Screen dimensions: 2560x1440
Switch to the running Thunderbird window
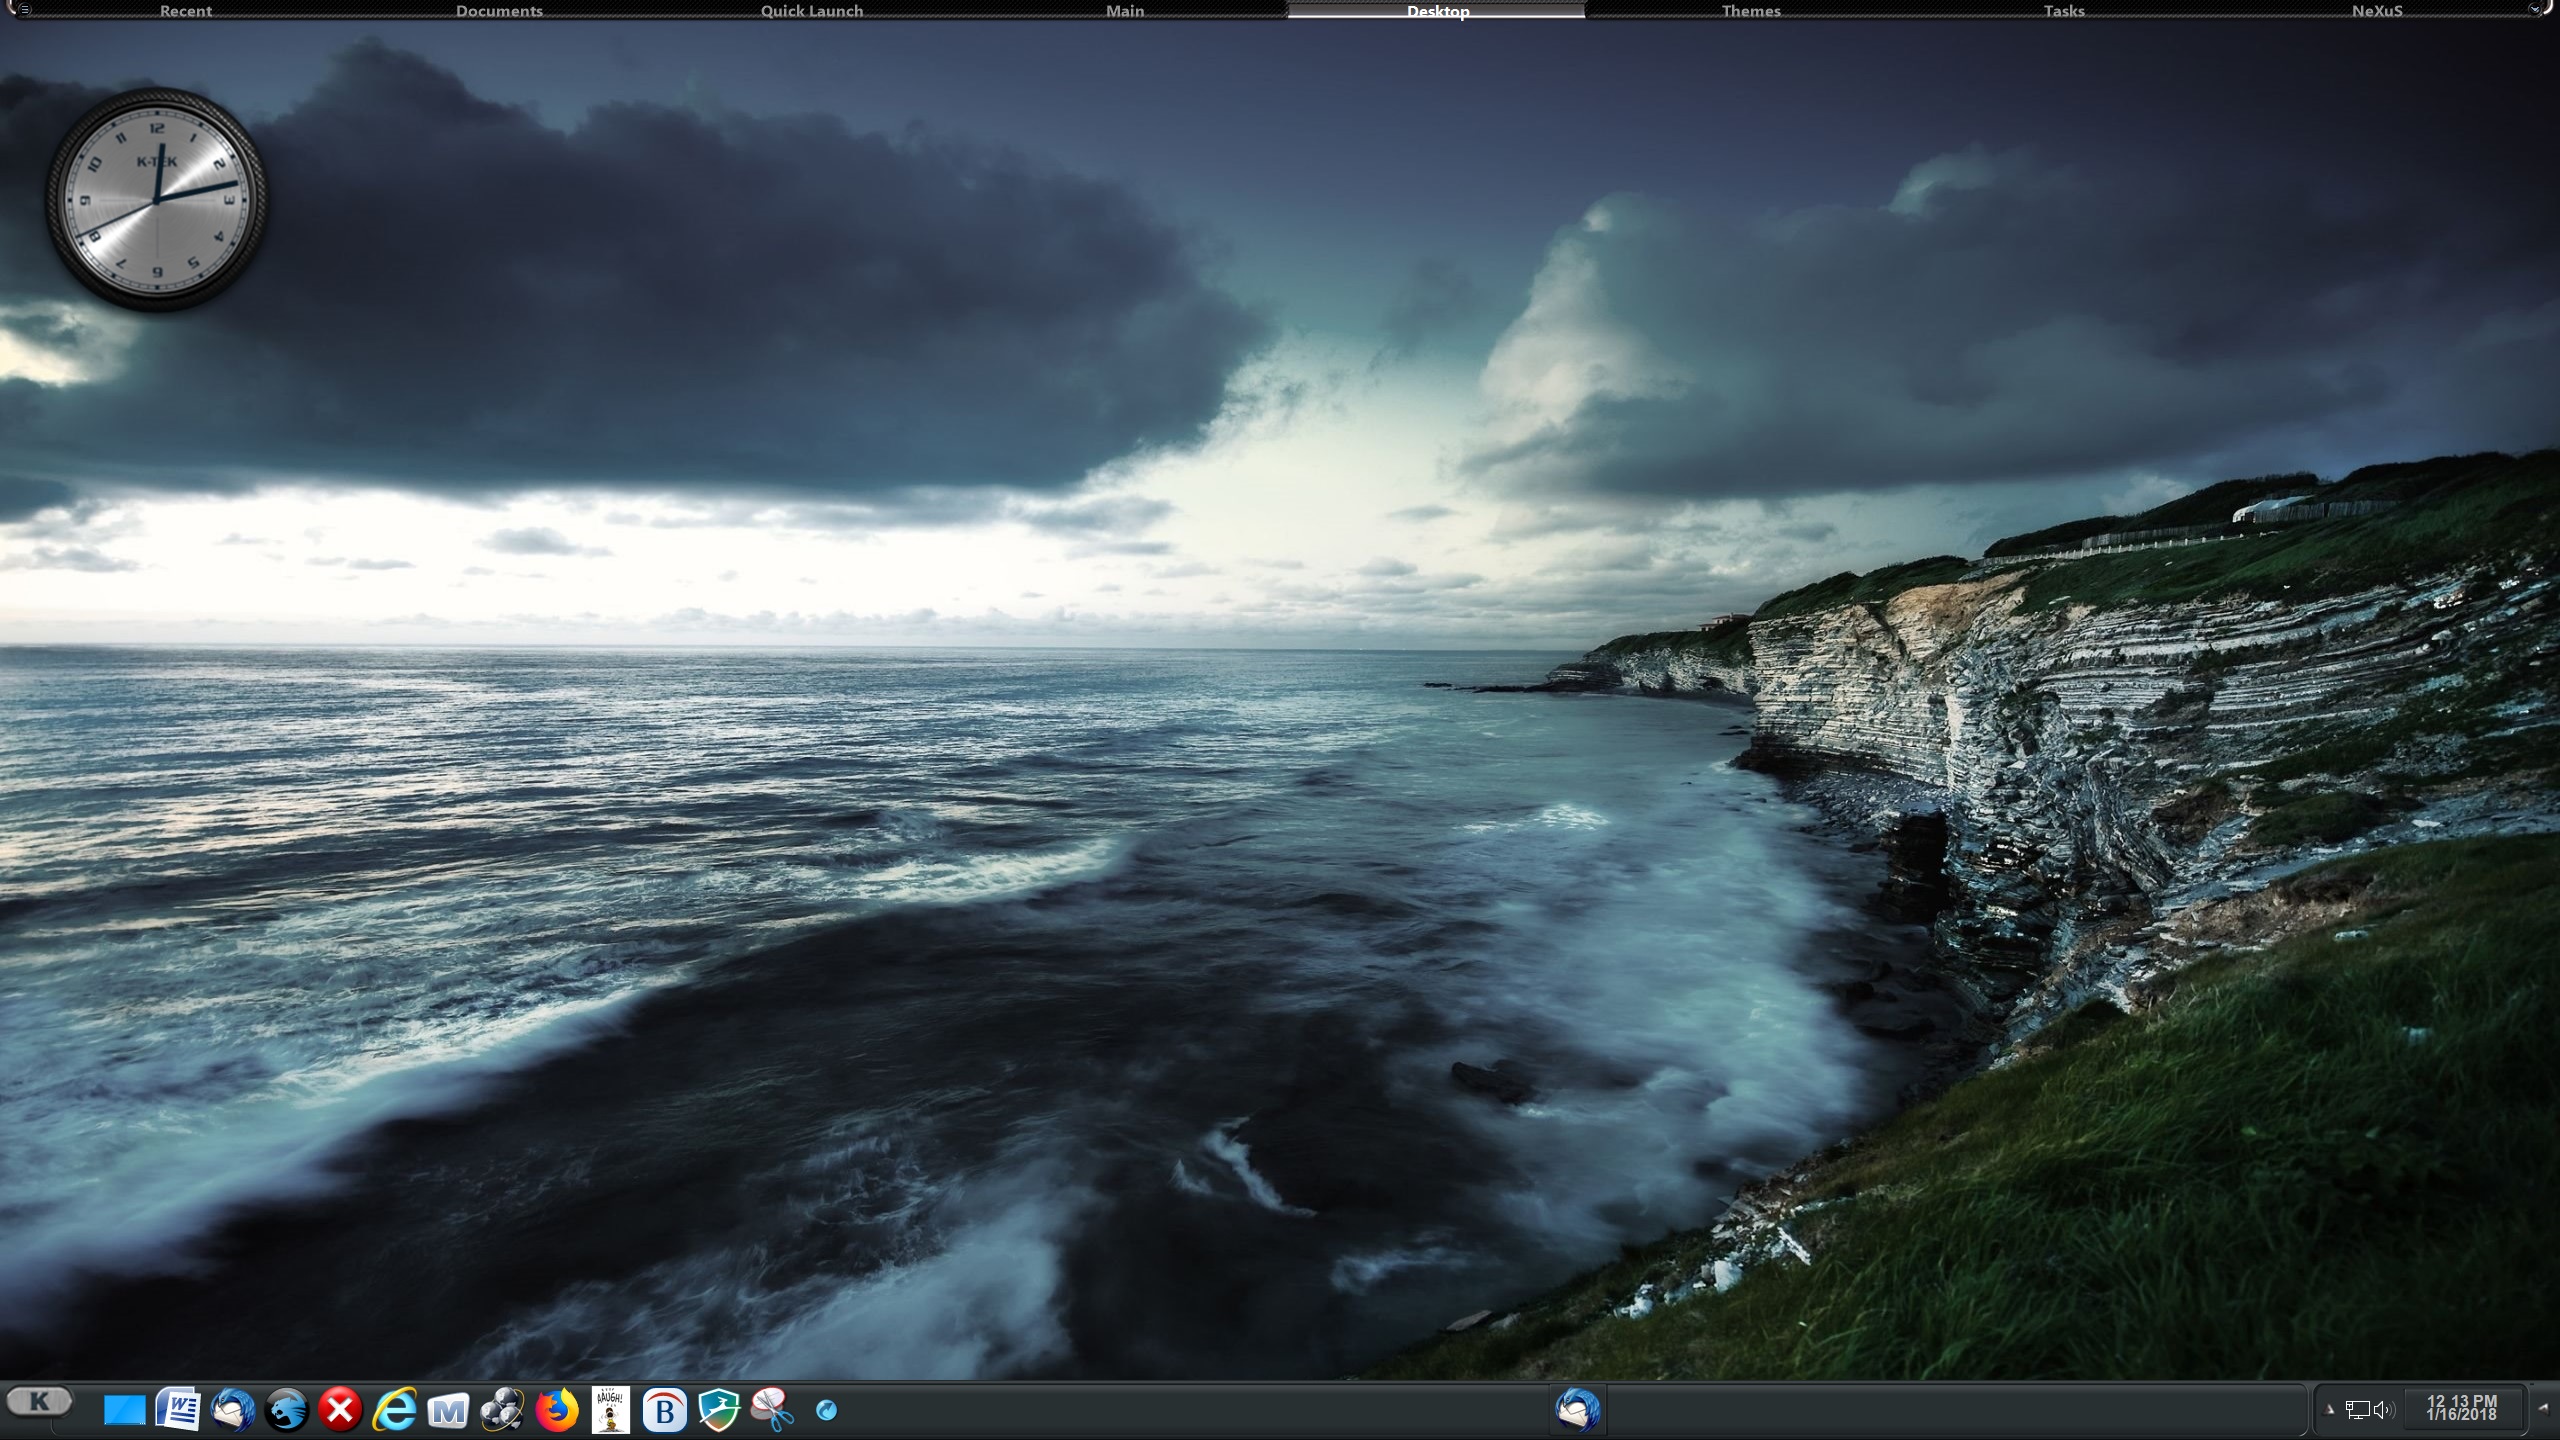1578,1410
